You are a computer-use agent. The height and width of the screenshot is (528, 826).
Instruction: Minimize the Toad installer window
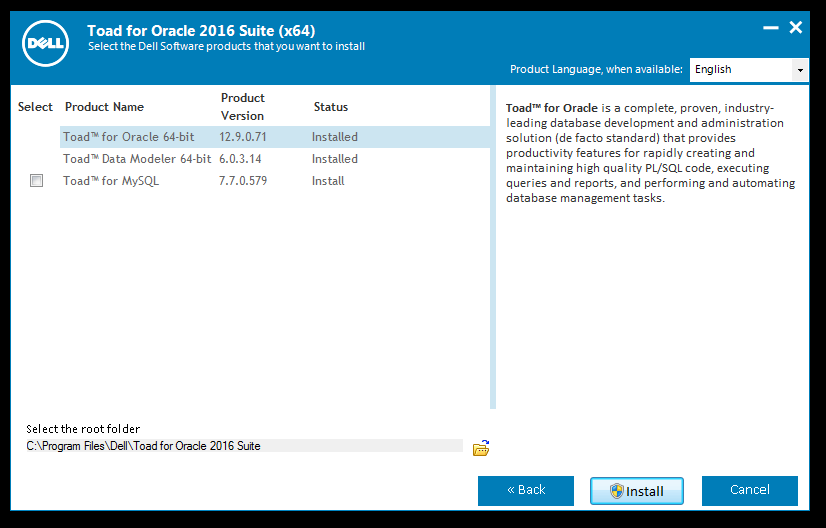pyautogui.click(x=770, y=29)
